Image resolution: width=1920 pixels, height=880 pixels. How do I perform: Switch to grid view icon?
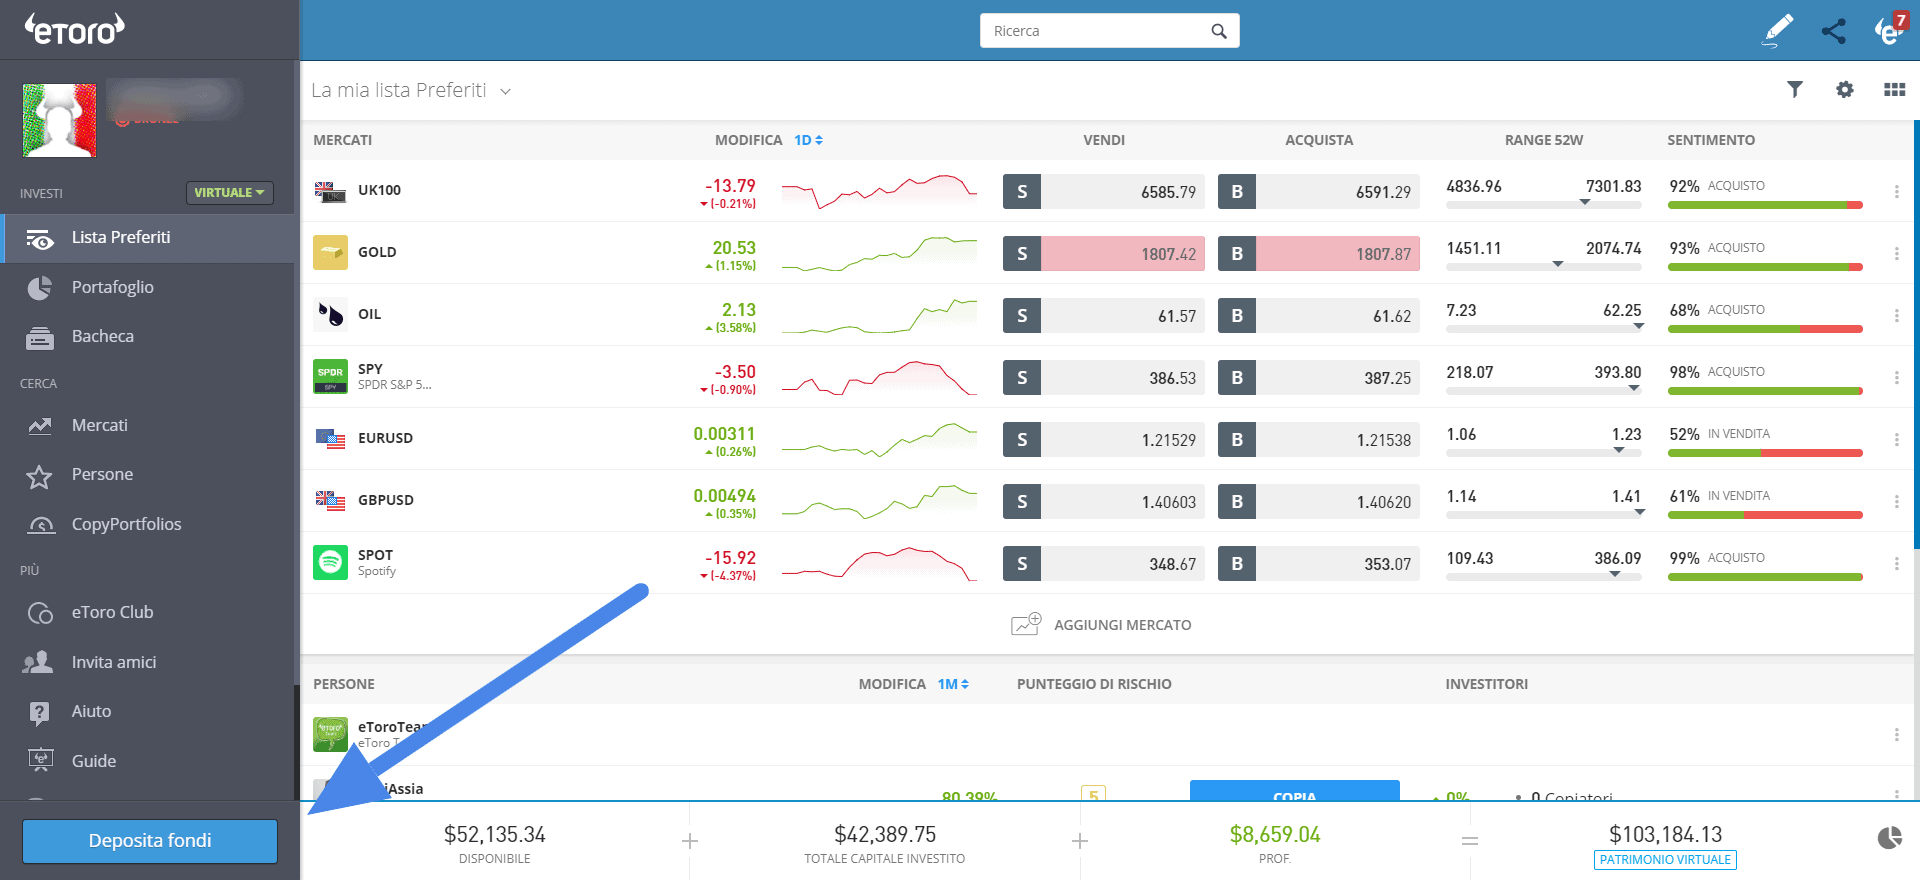[x=1894, y=89]
